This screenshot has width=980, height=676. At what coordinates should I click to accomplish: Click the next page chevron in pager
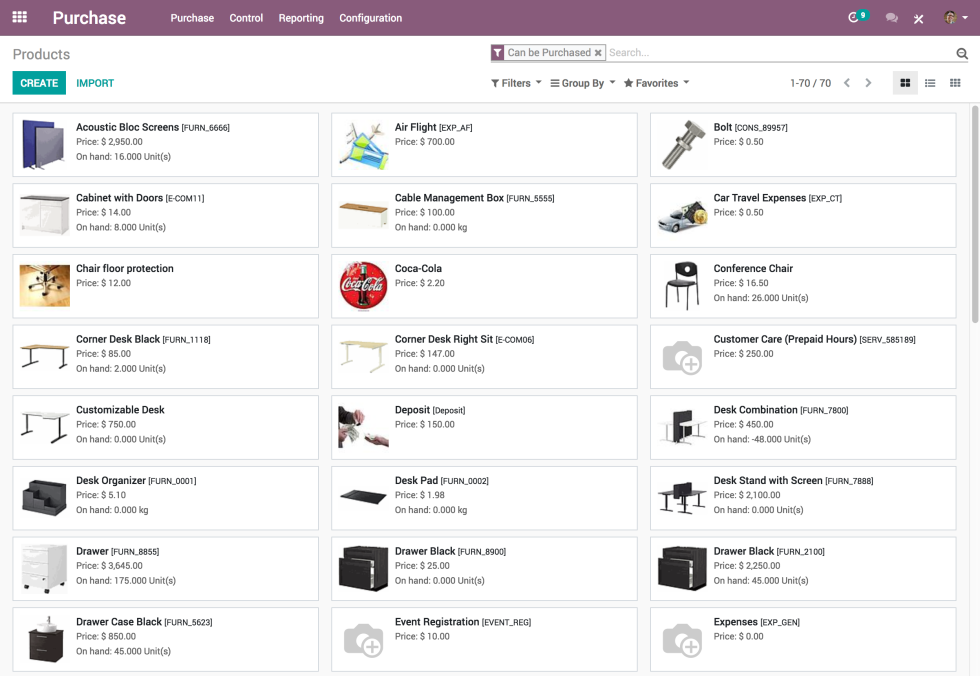(x=868, y=83)
